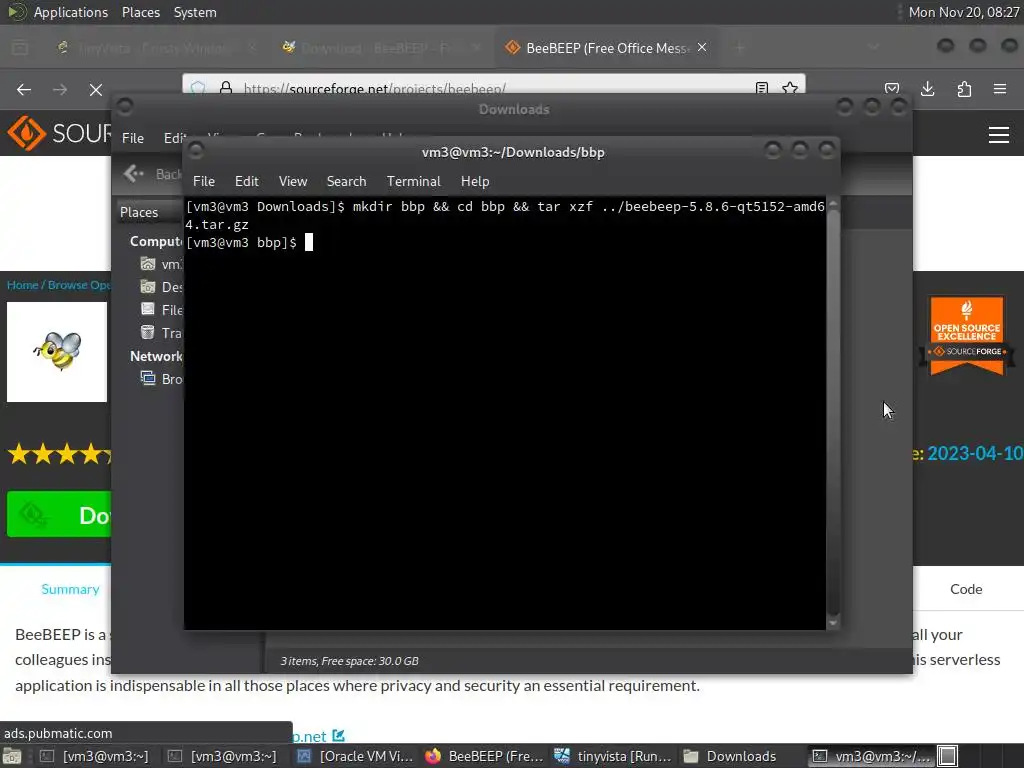Click the terminal scrollbar up arrow
Image resolution: width=1024 pixels, height=768 pixels.
coord(833,204)
